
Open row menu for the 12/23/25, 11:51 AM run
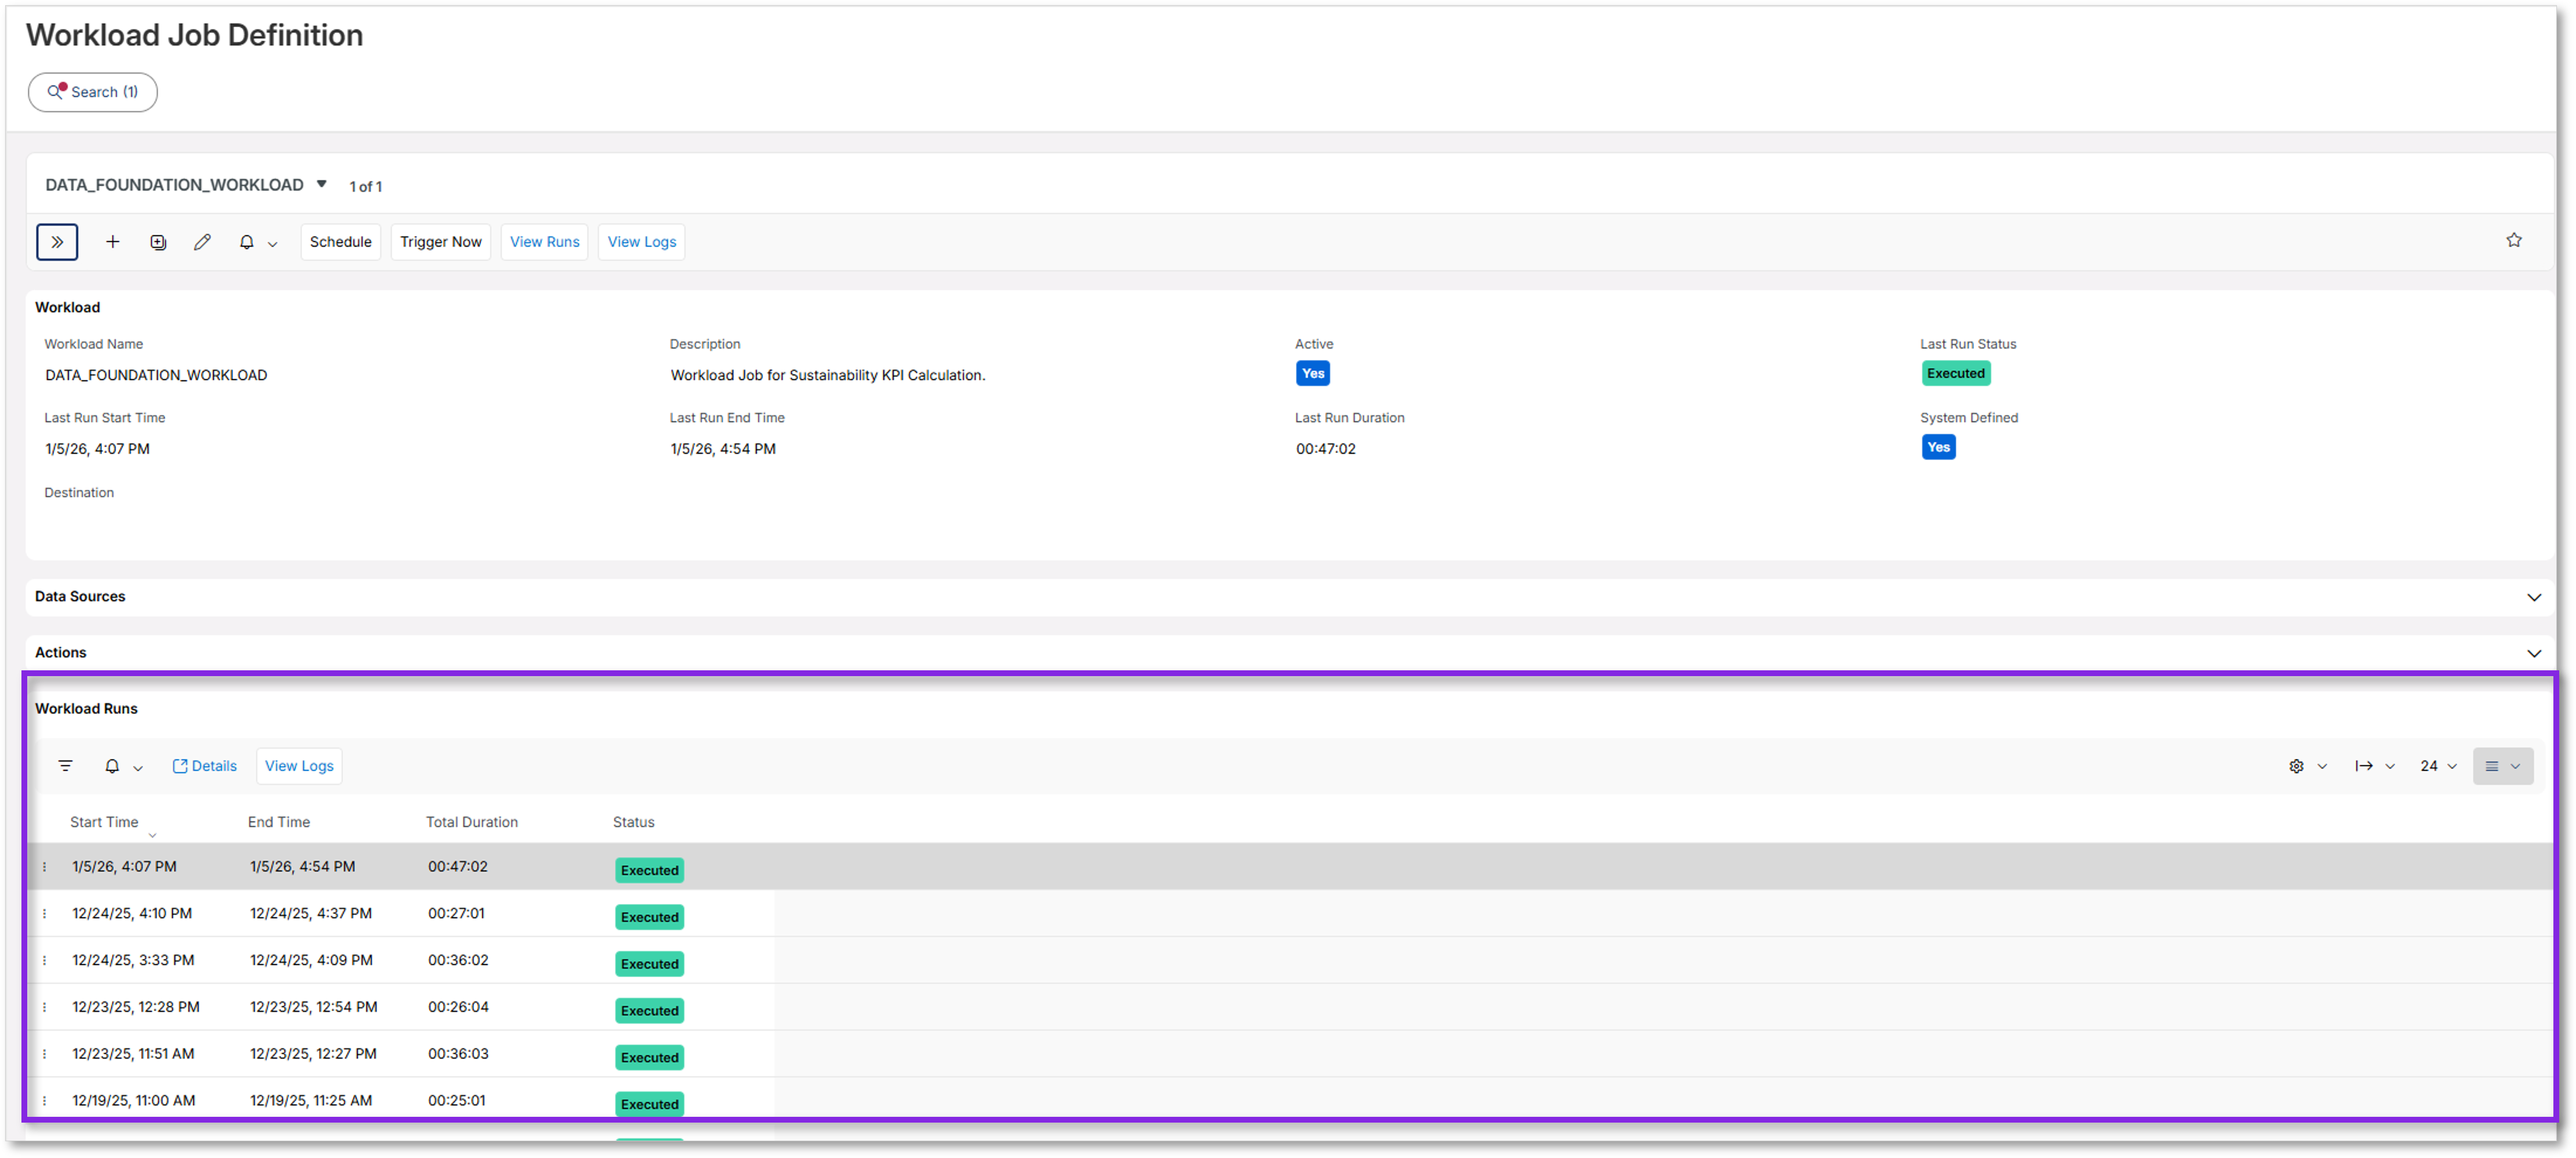(x=44, y=1054)
